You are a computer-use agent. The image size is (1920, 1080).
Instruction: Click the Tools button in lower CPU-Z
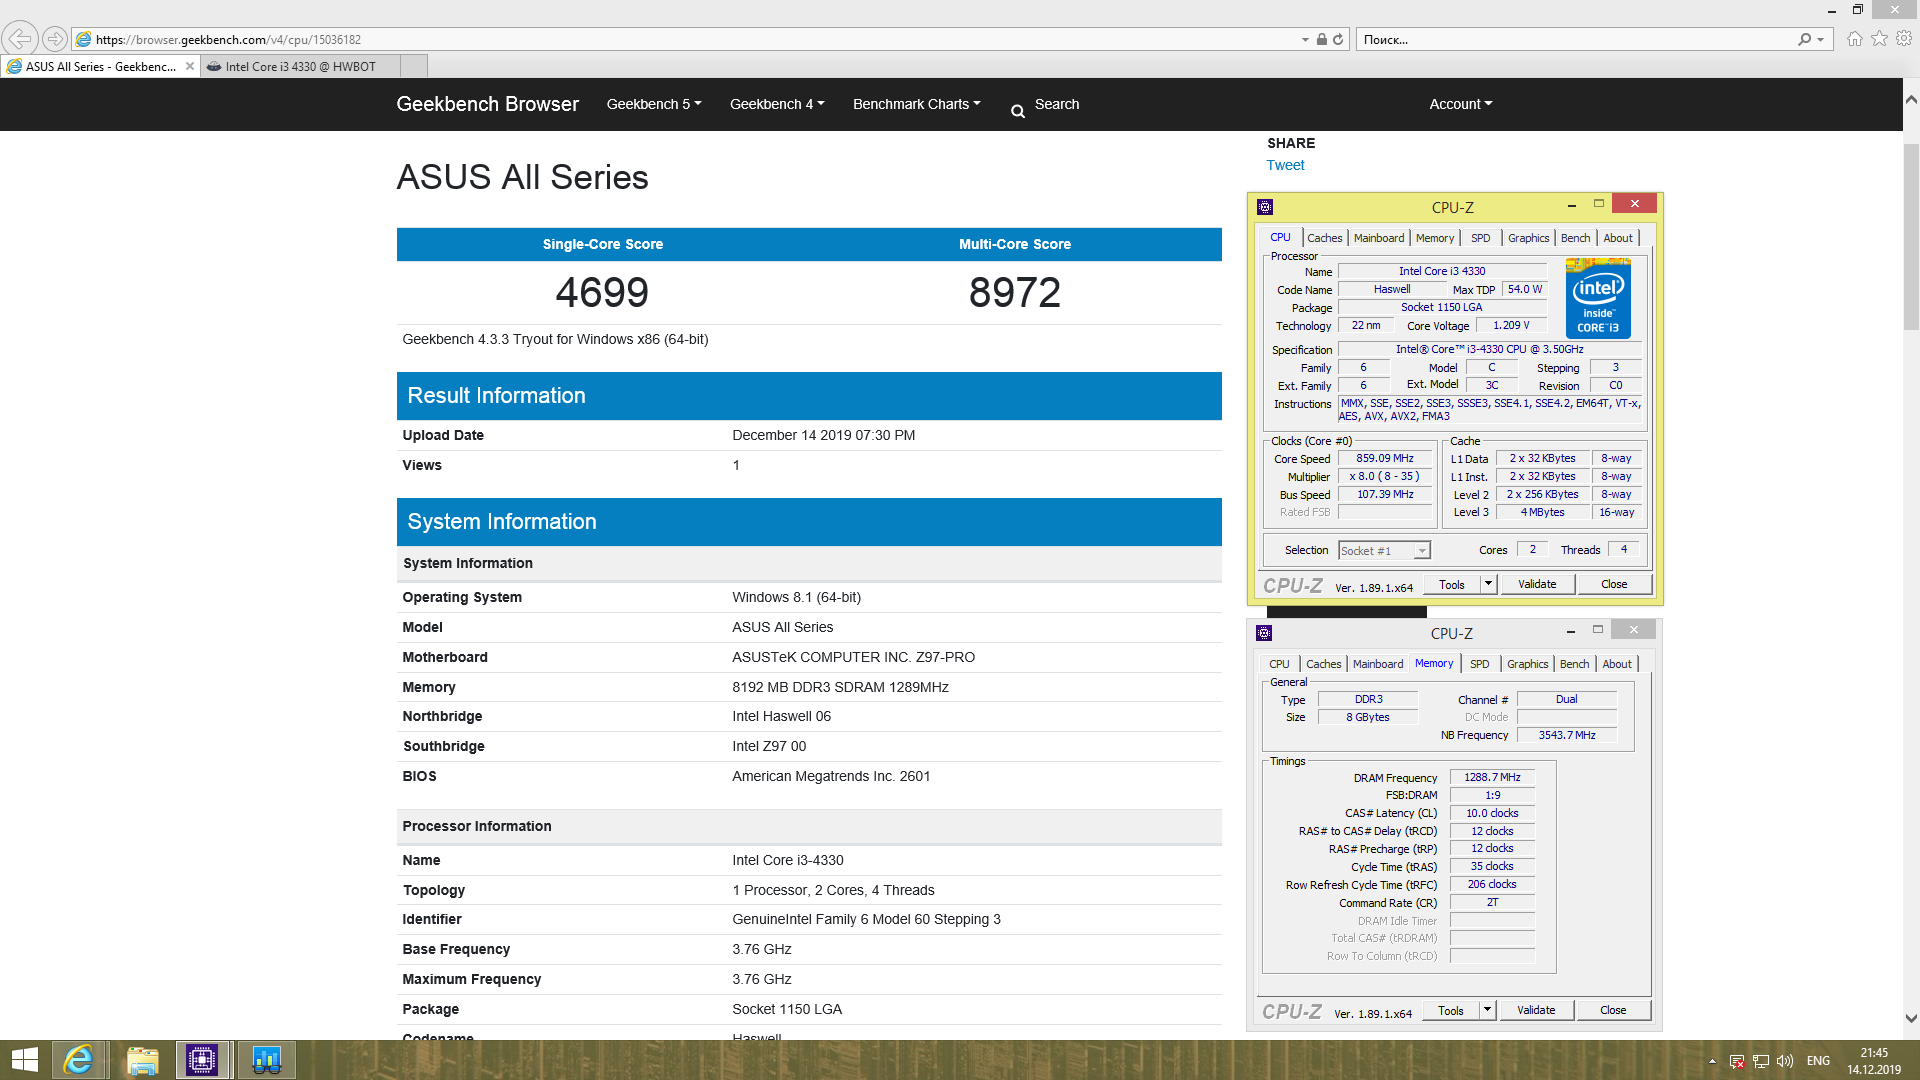[x=1451, y=1011]
